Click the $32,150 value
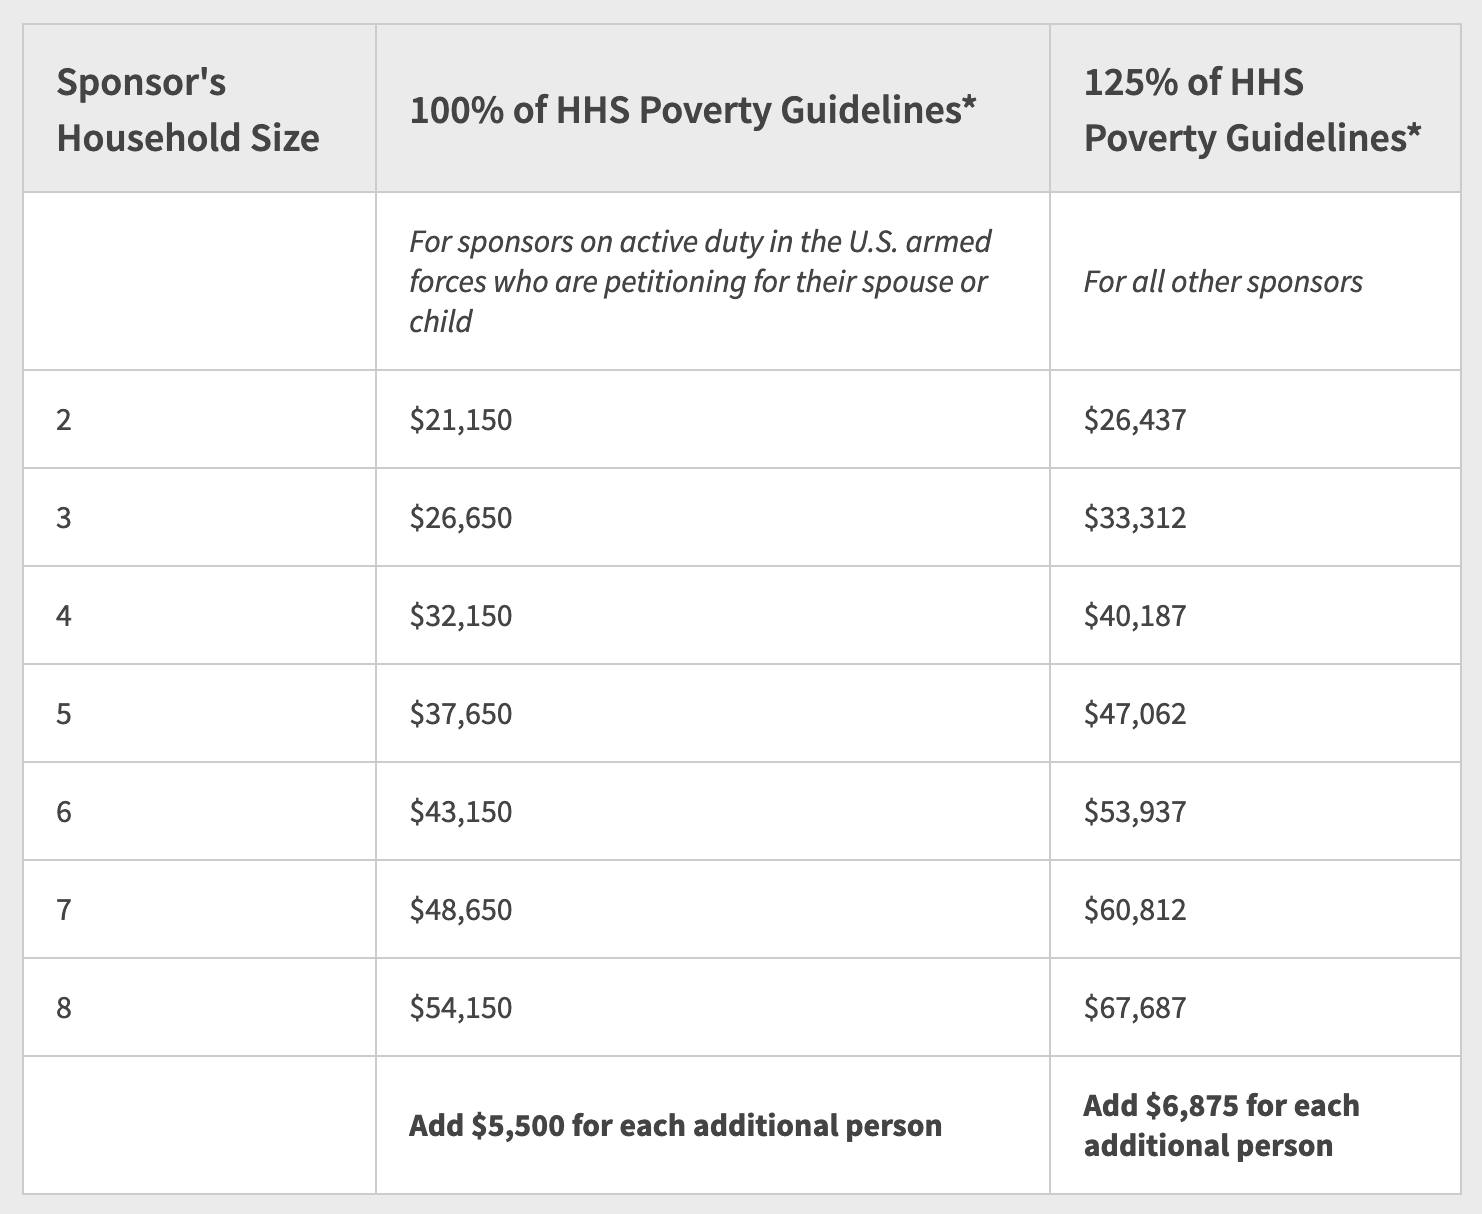 460,616
